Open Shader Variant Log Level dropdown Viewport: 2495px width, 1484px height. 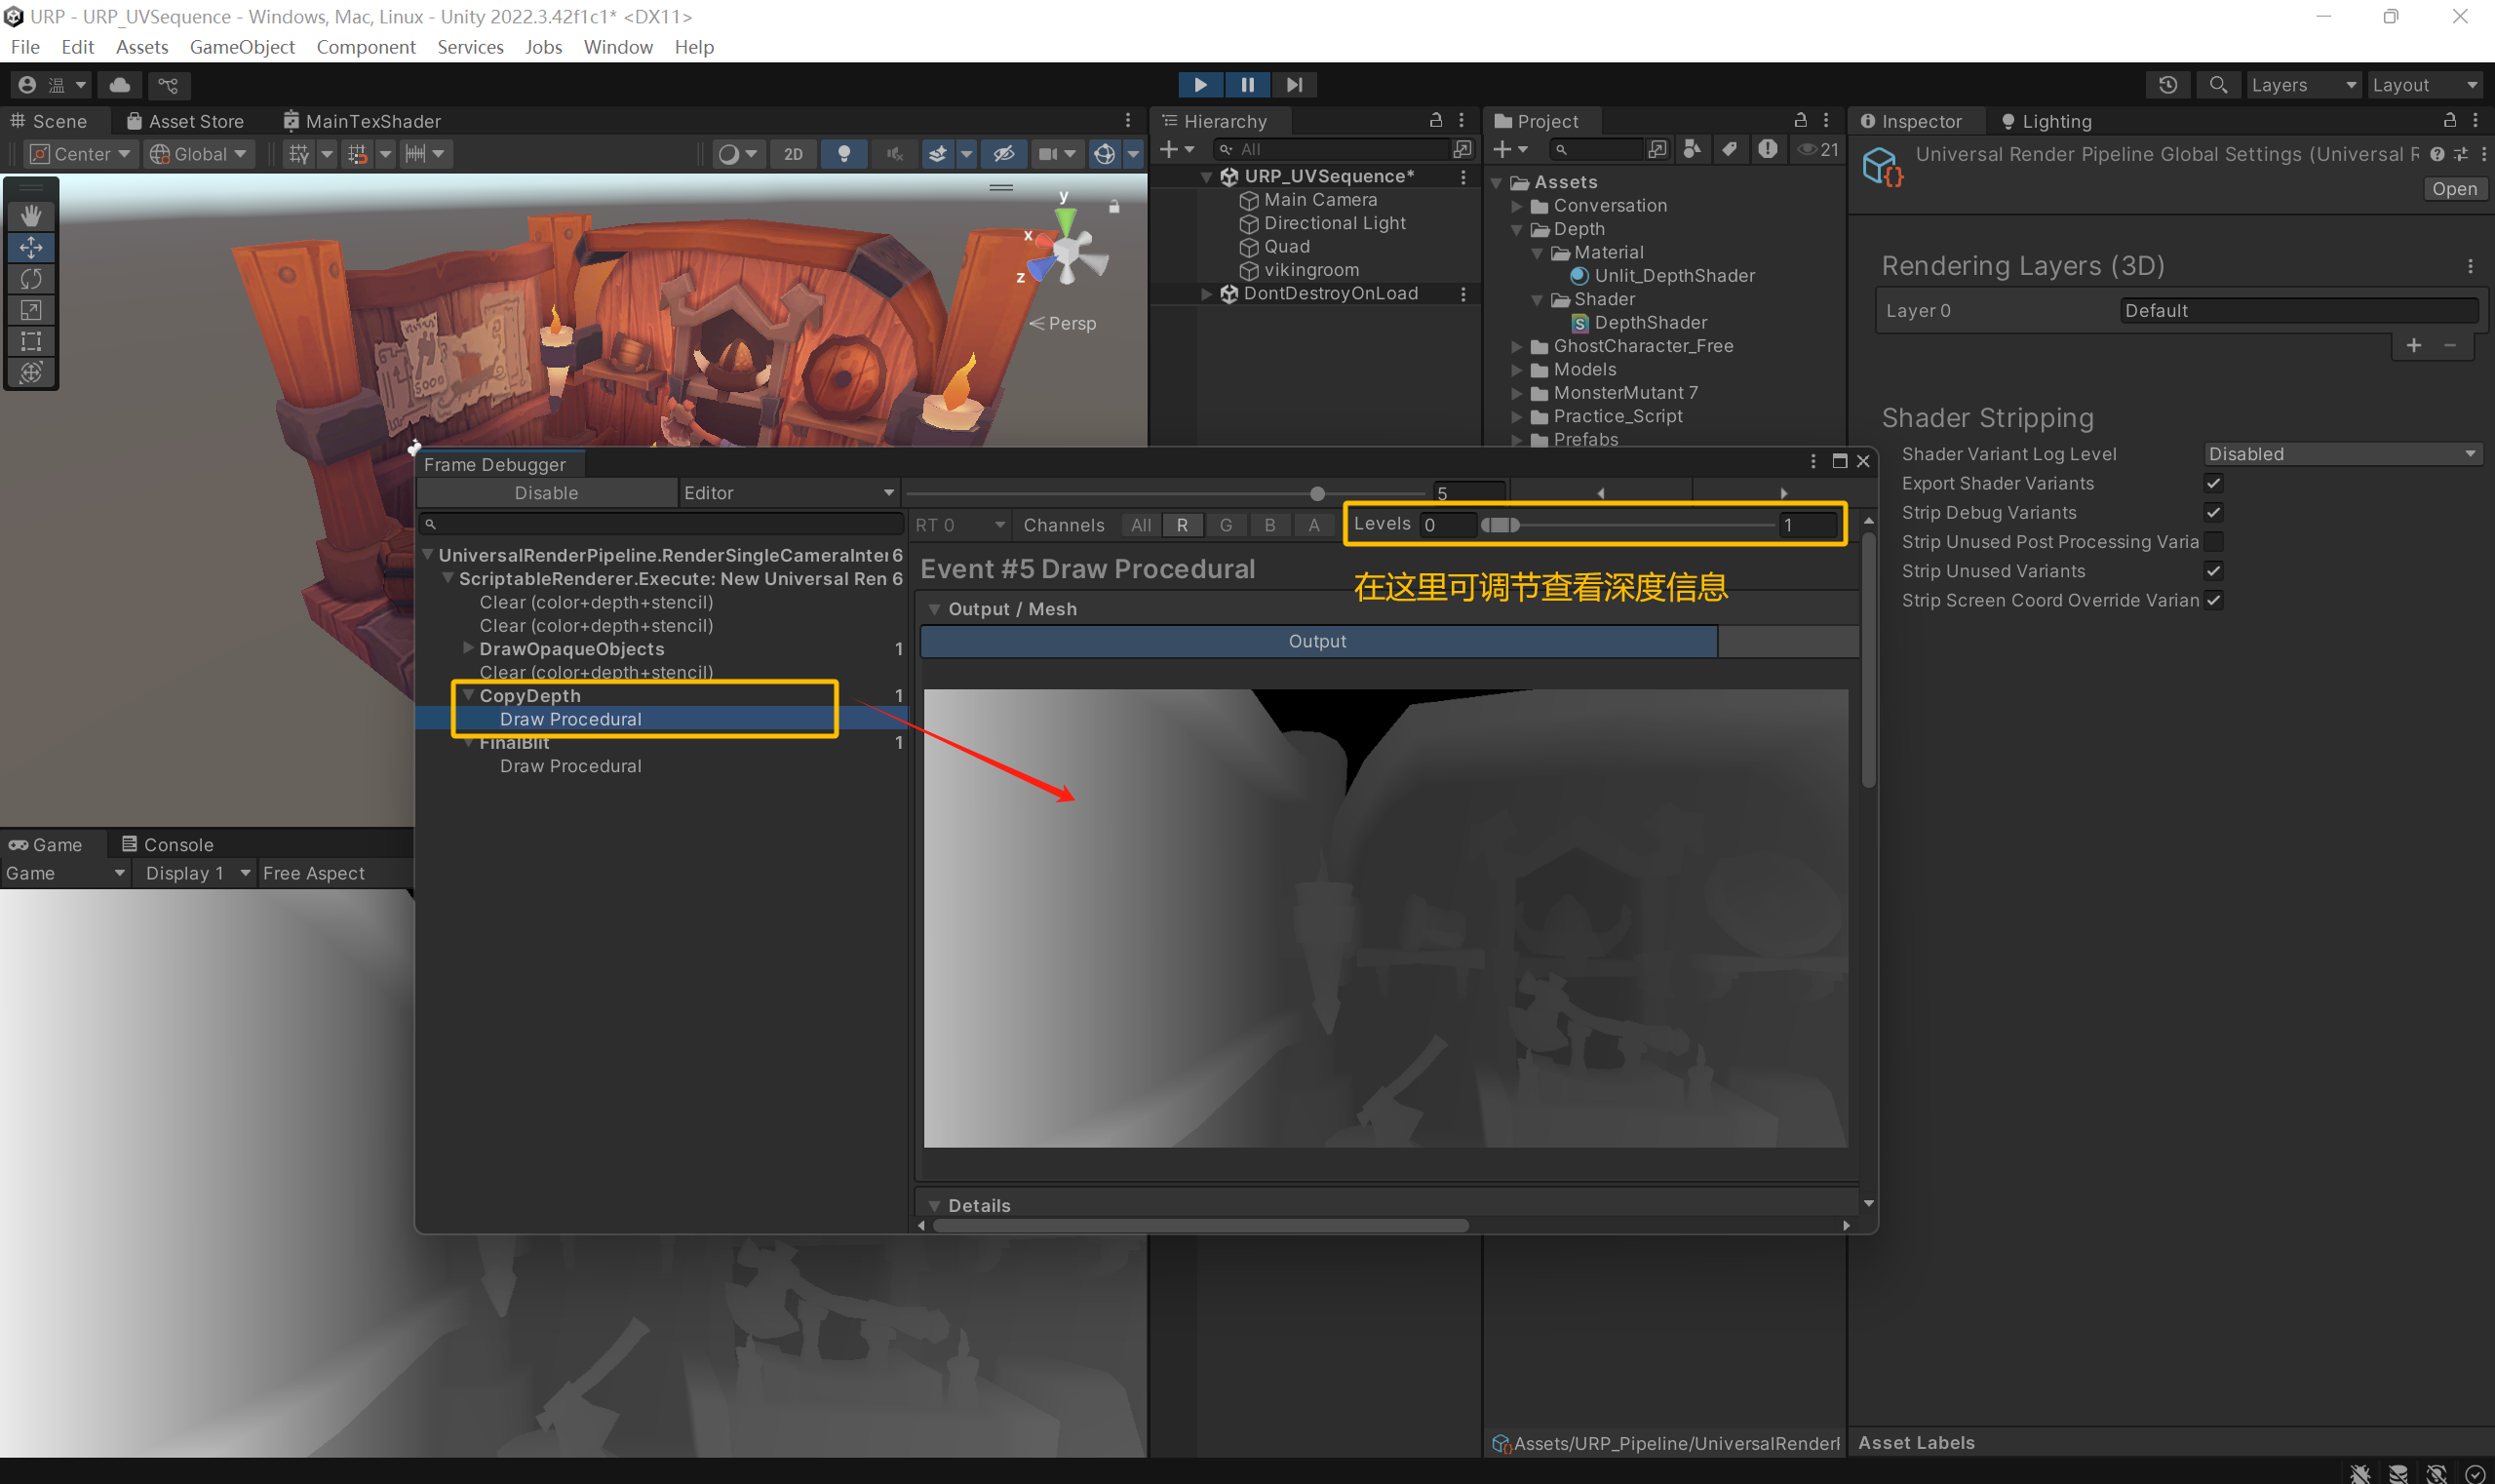2342,454
